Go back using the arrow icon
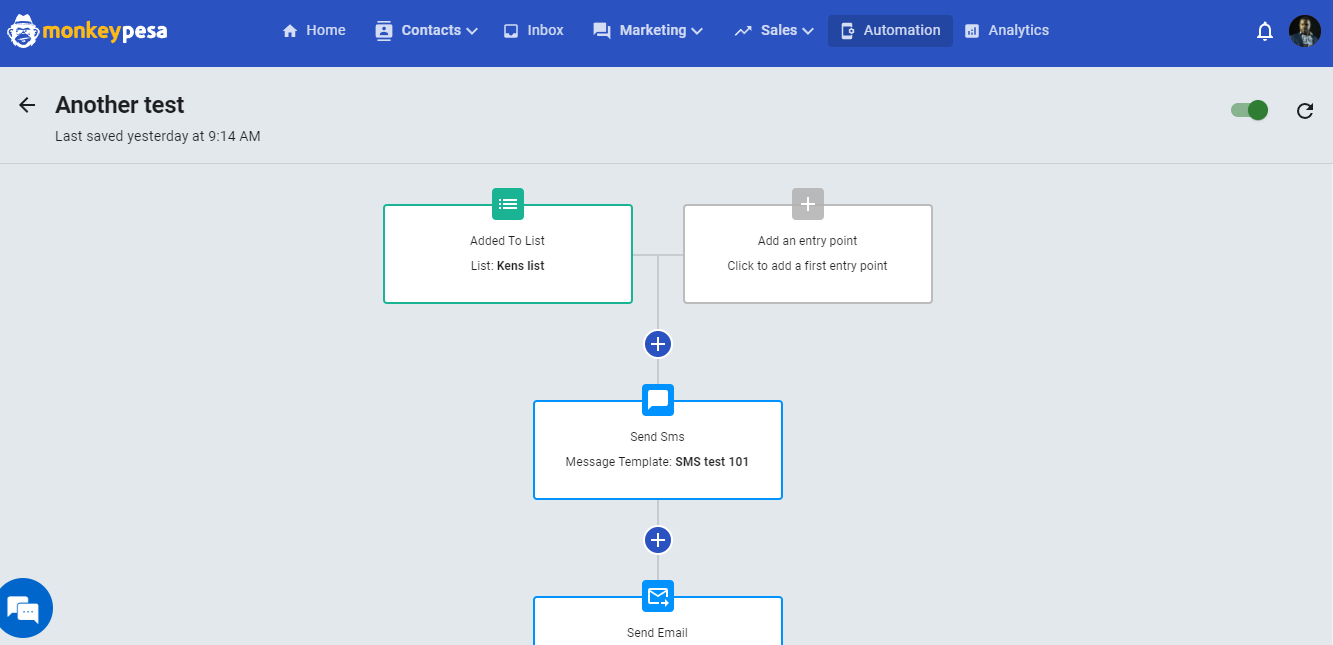 27,105
